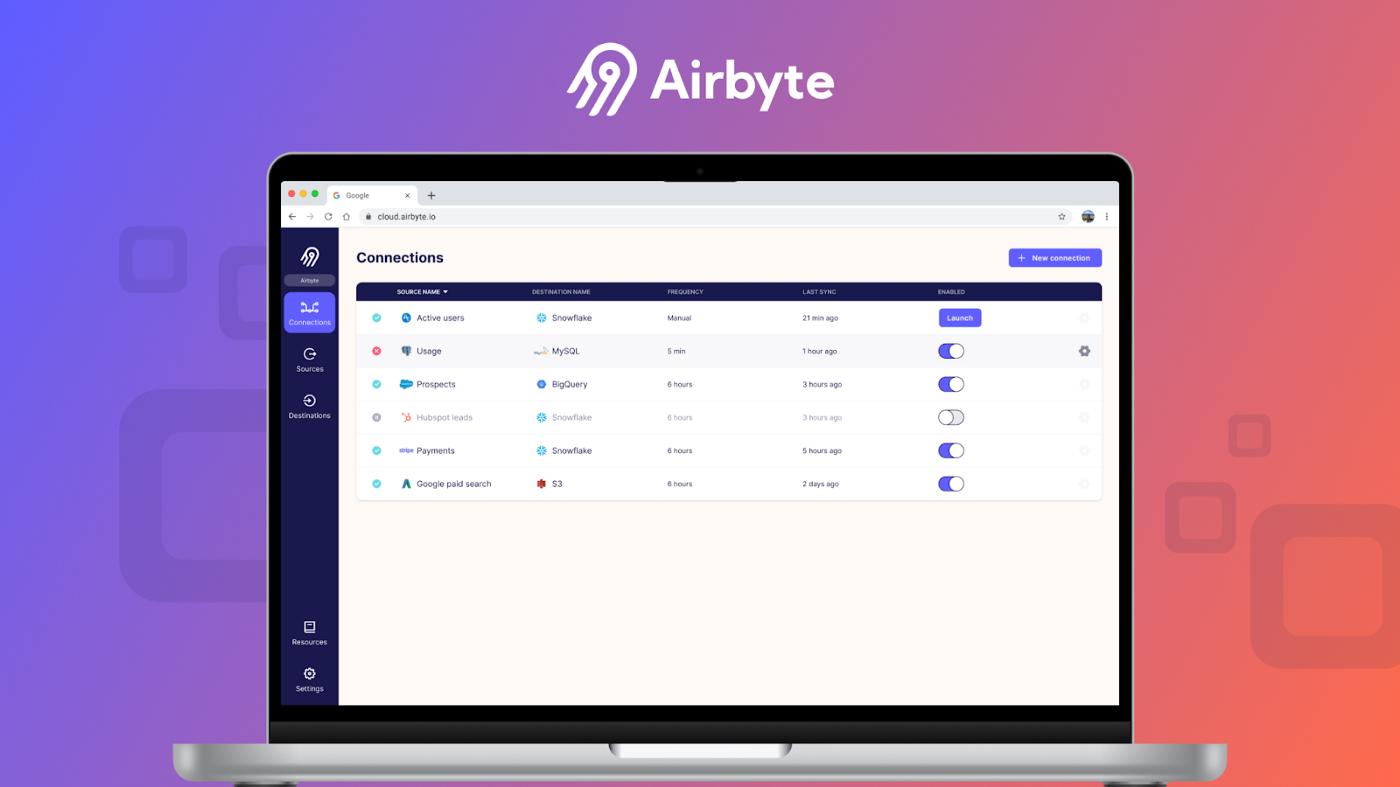Open the Destinations section
1400x787 pixels.
click(x=309, y=405)
